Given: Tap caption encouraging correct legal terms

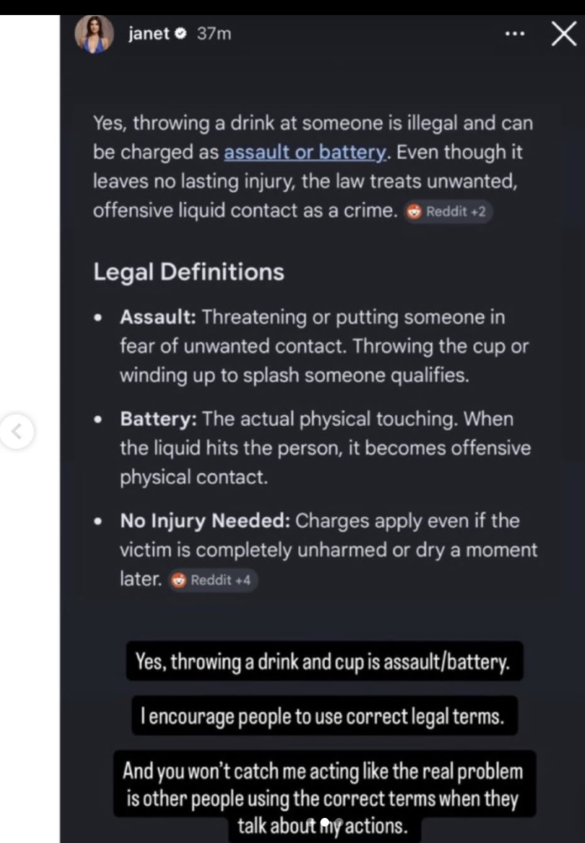Looking at the screenshot, I should click(x=324, y=716).
